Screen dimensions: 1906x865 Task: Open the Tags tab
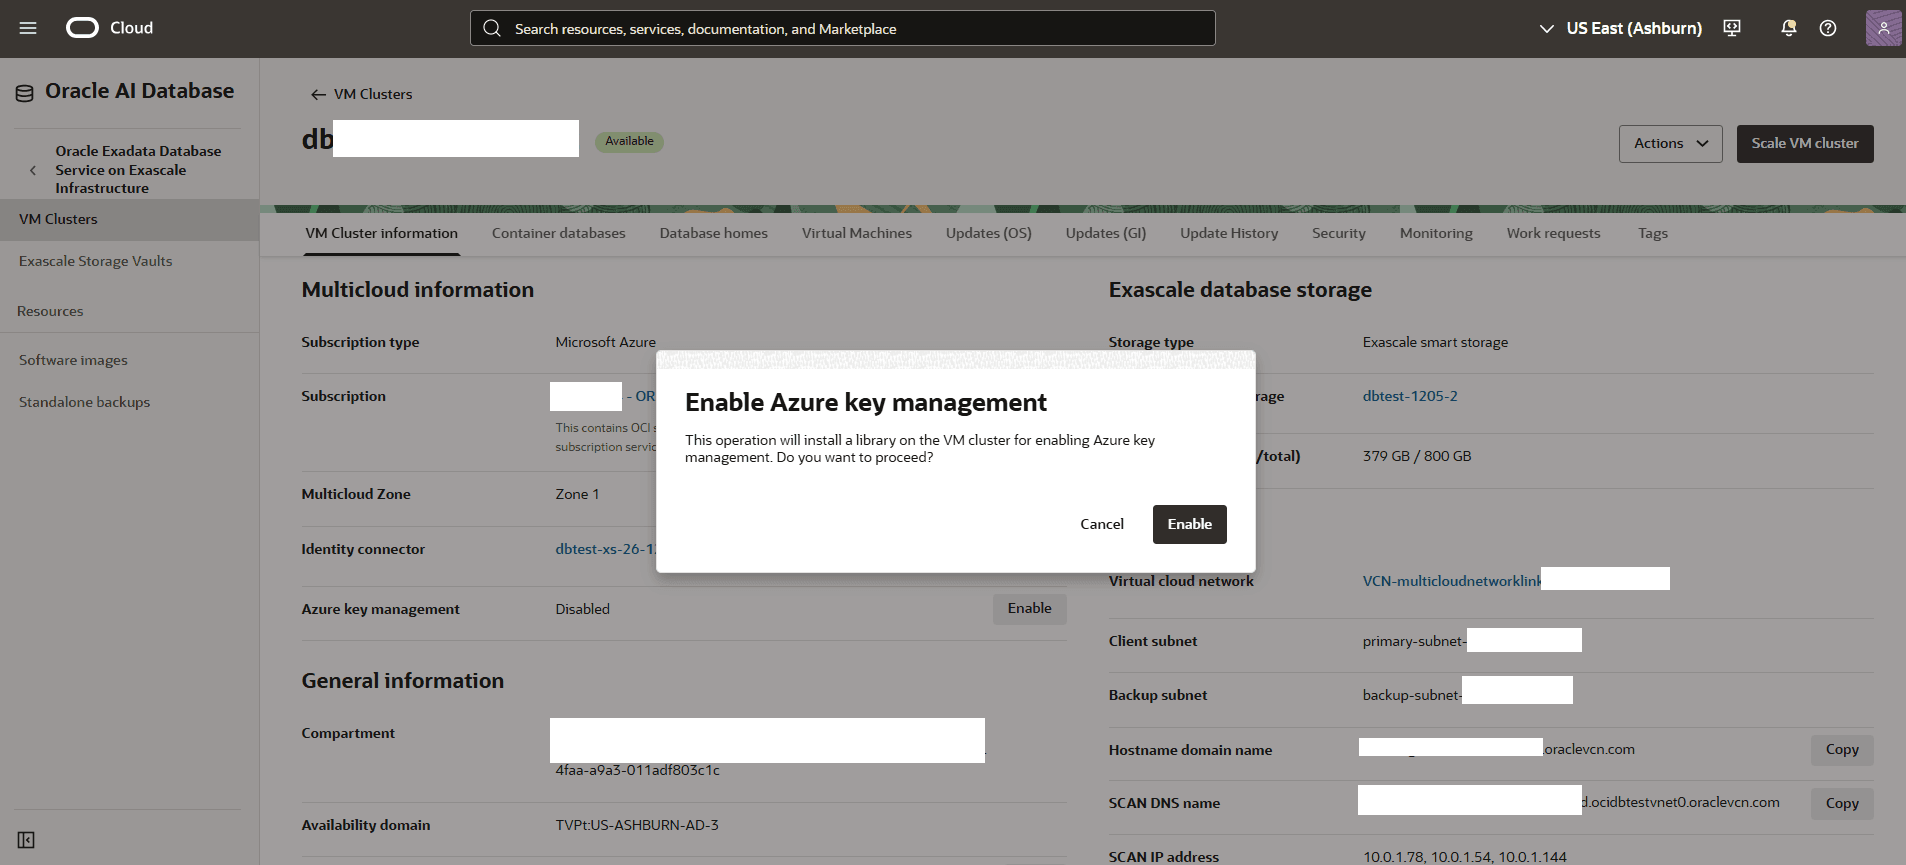pos(1652,233)
